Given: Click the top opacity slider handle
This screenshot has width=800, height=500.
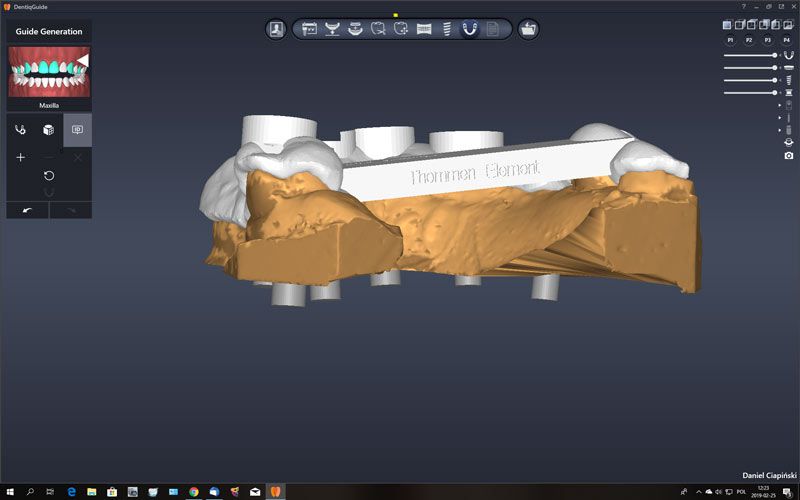Looking at the screenshot, I should tap(775, 55).
